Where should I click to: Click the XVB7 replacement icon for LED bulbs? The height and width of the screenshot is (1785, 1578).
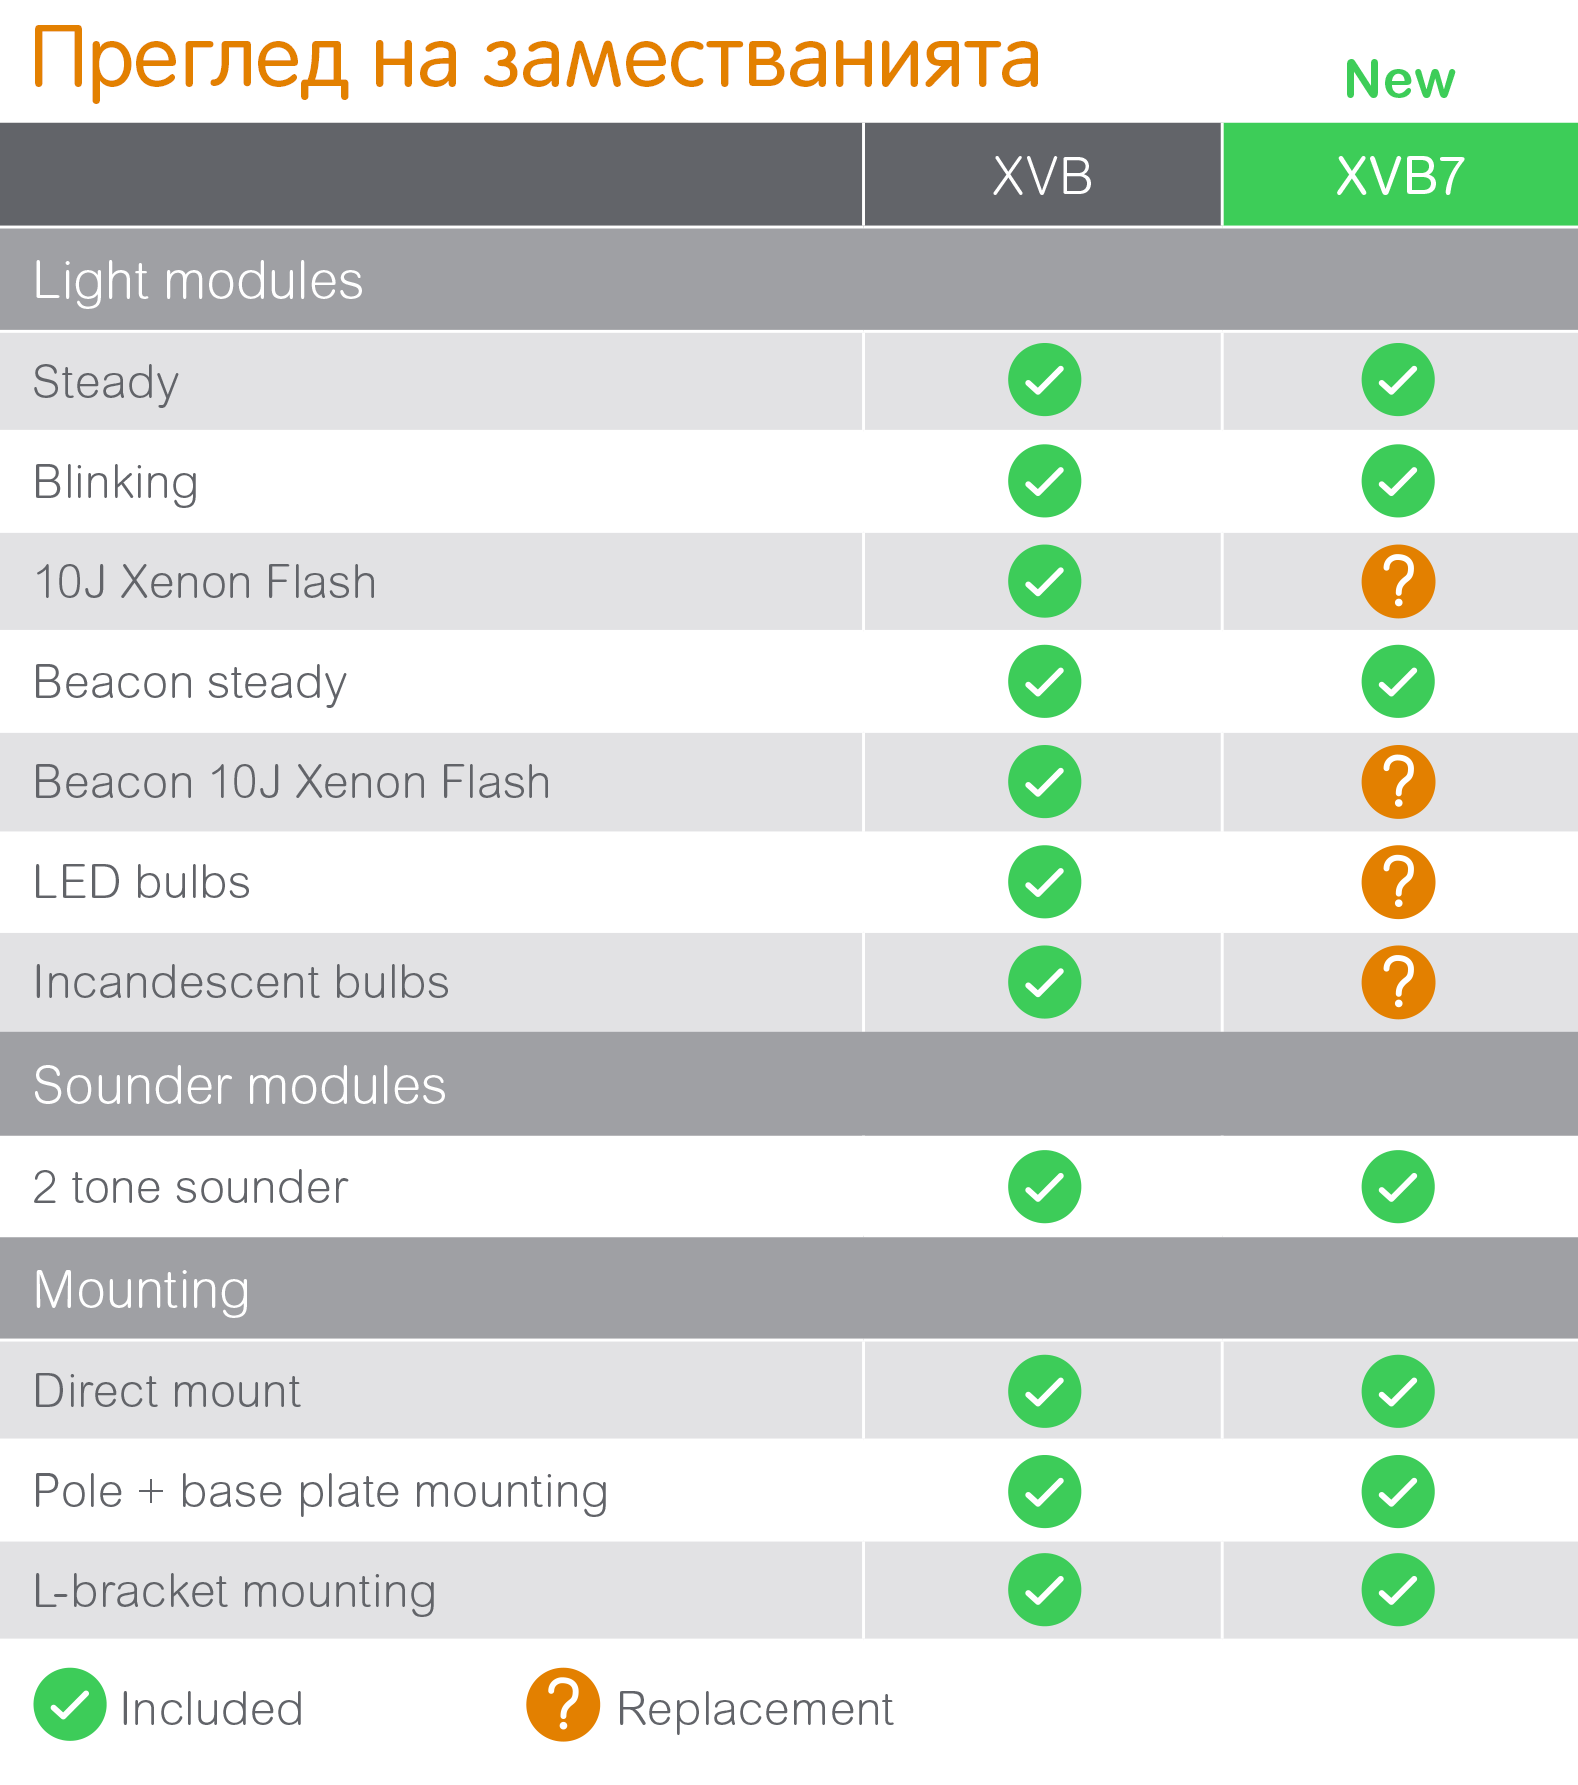(1398, 882)
